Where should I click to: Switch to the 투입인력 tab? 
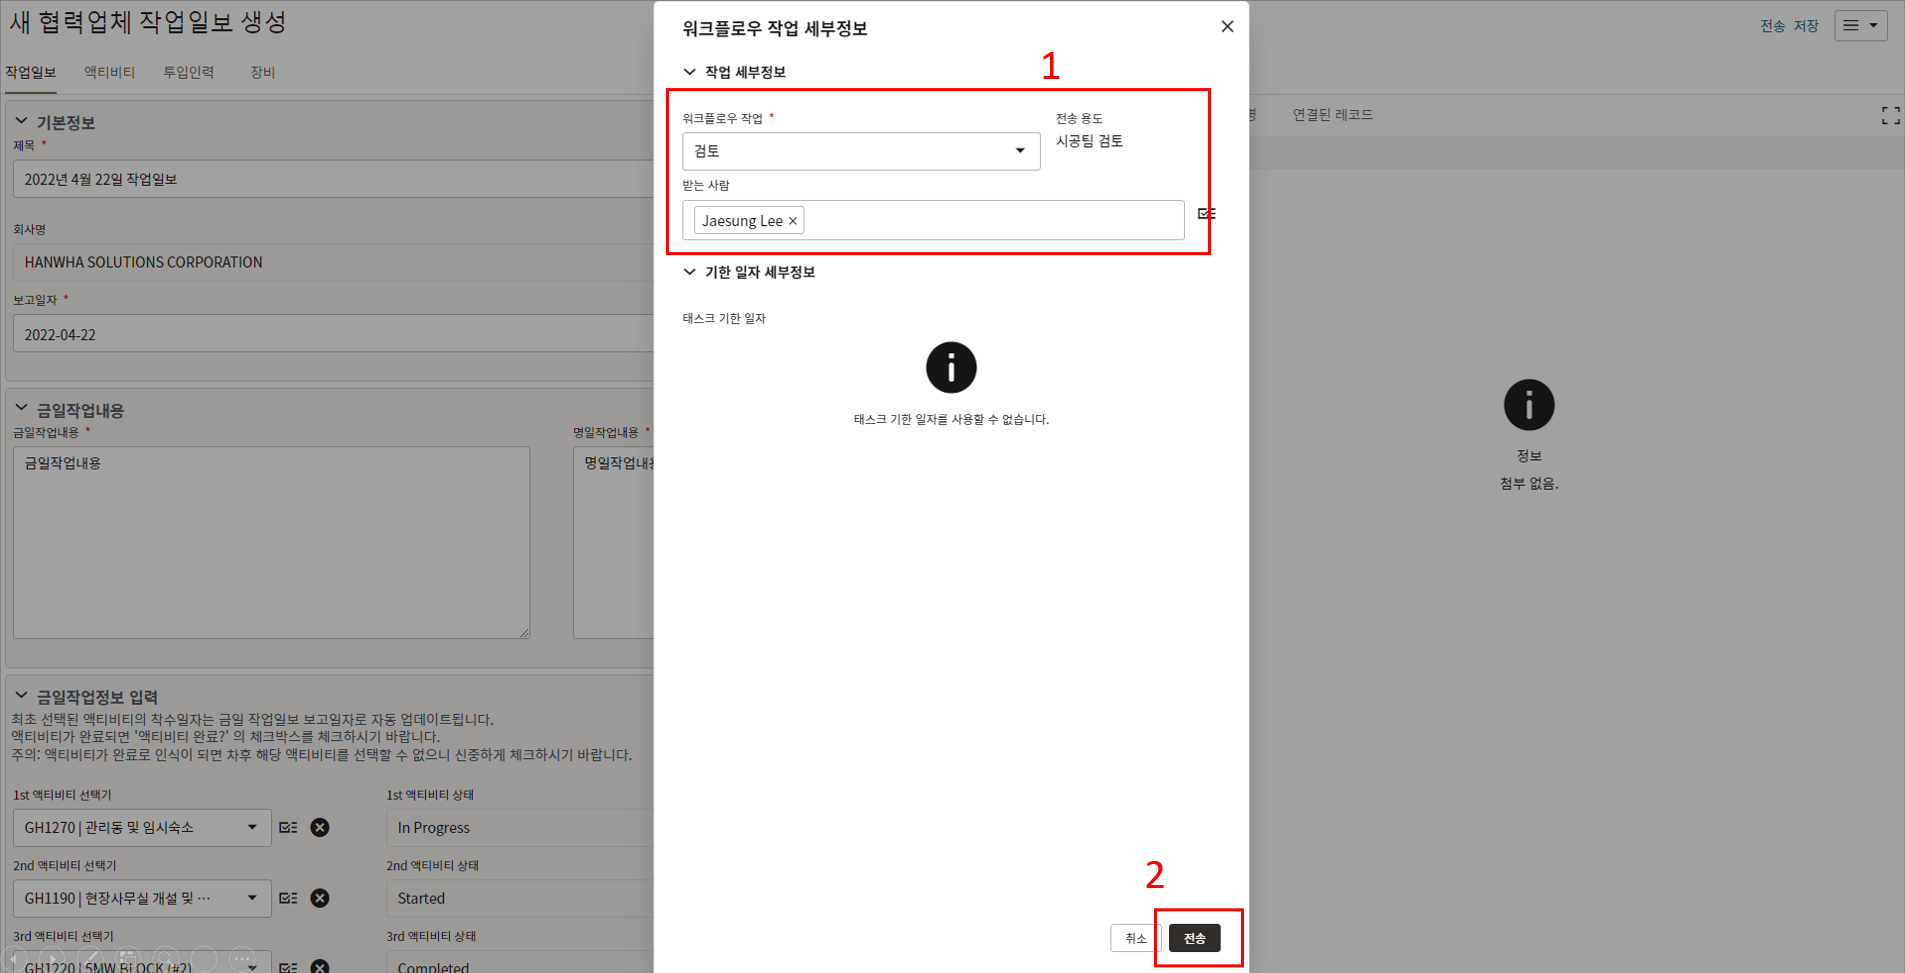pos(188,72)
